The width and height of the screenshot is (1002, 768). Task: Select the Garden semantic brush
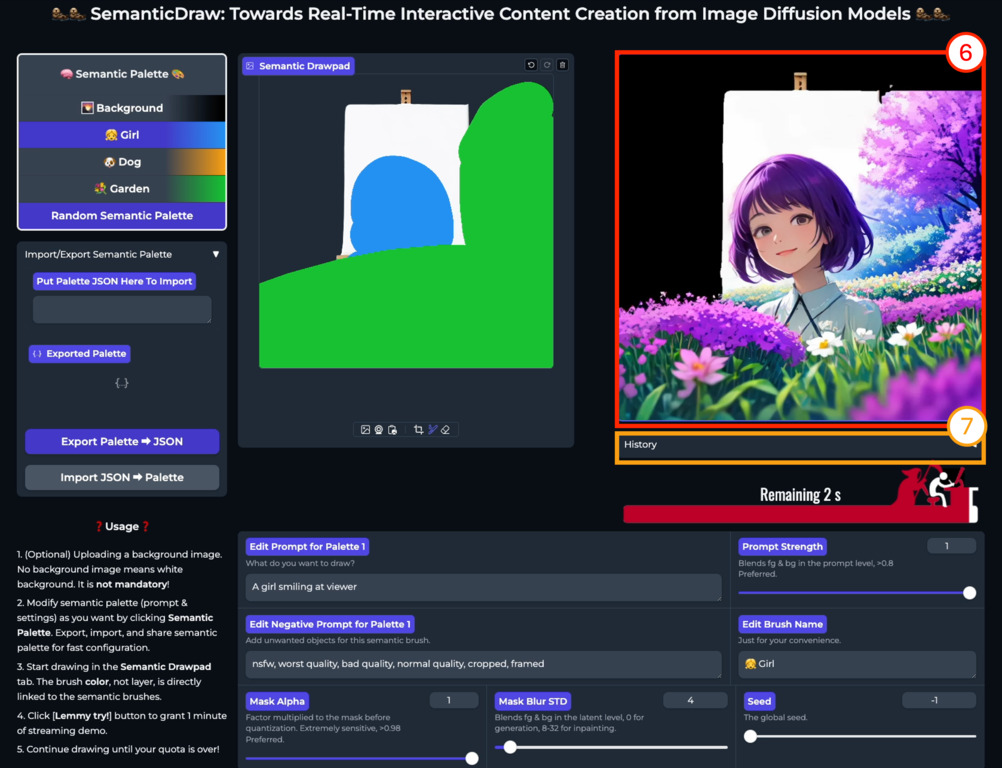click(122, 188)
